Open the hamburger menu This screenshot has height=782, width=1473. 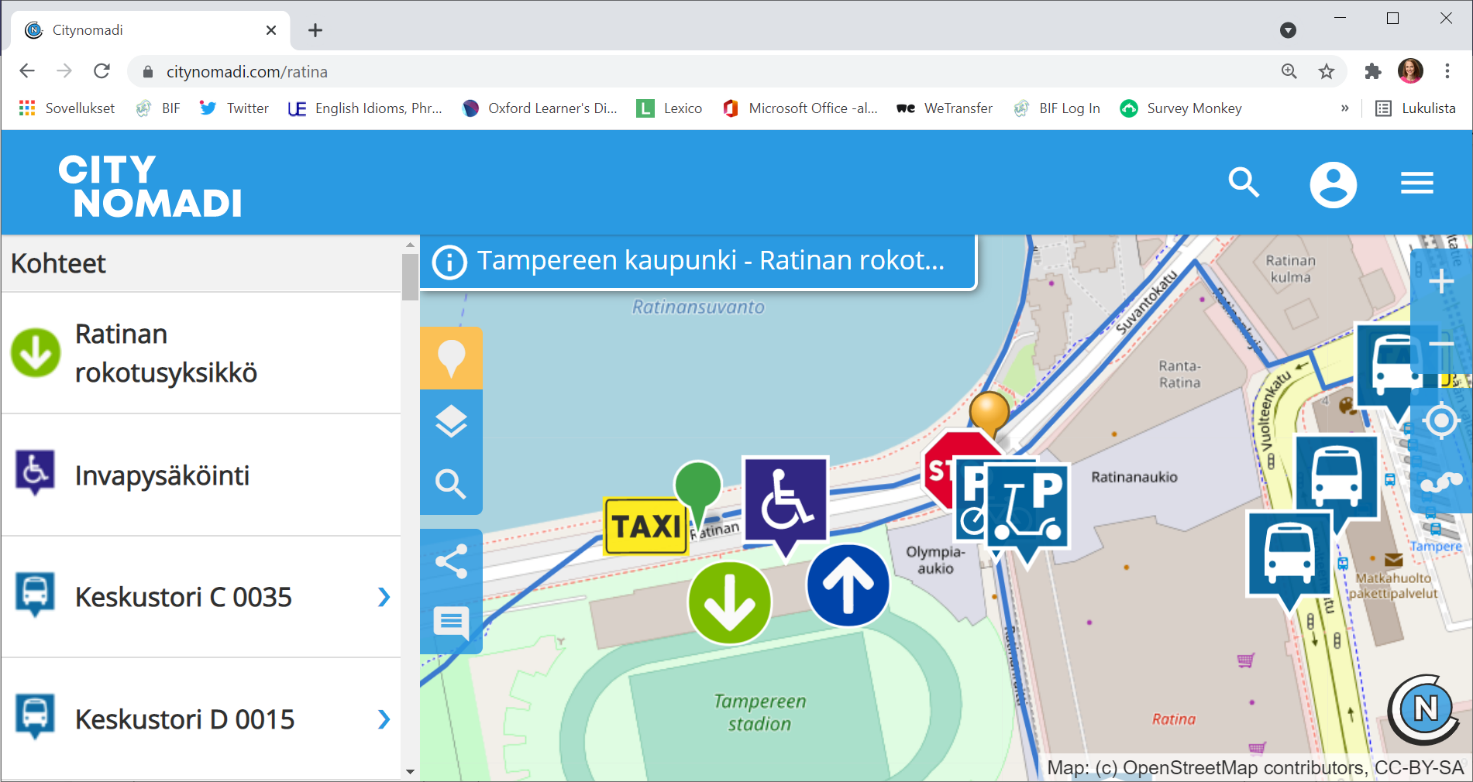pyautogui.click(x=1417, y=183)
